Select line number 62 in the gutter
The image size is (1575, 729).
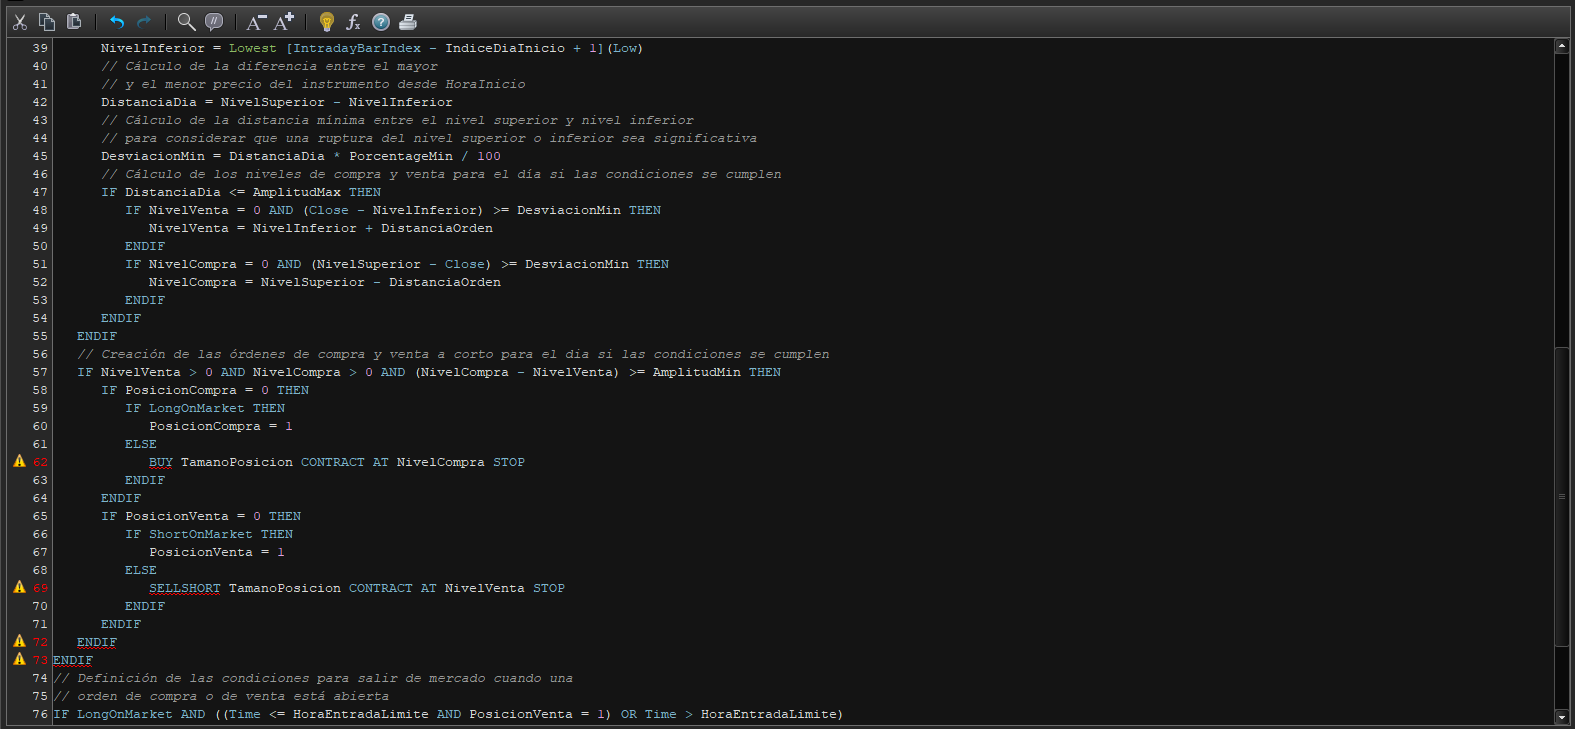coord(40,462)
